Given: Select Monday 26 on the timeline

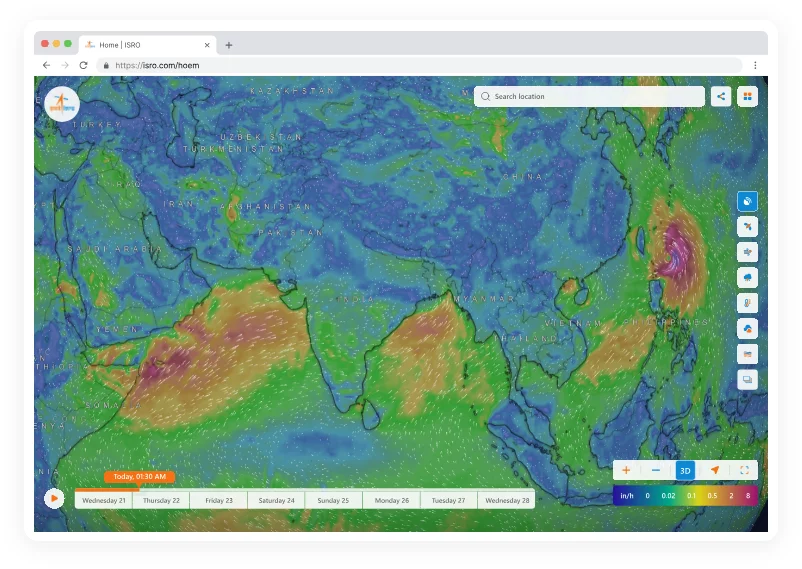Looking at the screenshot, I should tap(391, 500).
